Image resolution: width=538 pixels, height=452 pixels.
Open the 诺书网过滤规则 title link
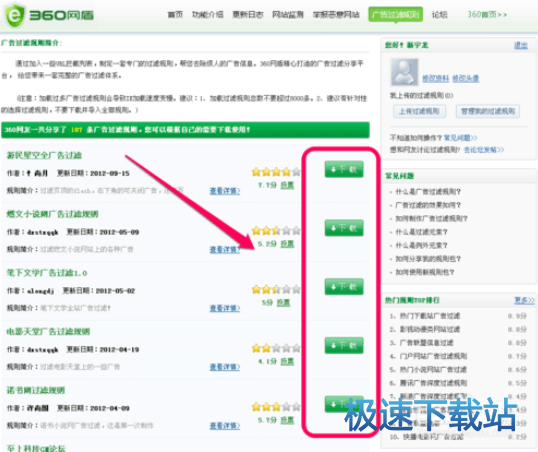tap(36, 390)
